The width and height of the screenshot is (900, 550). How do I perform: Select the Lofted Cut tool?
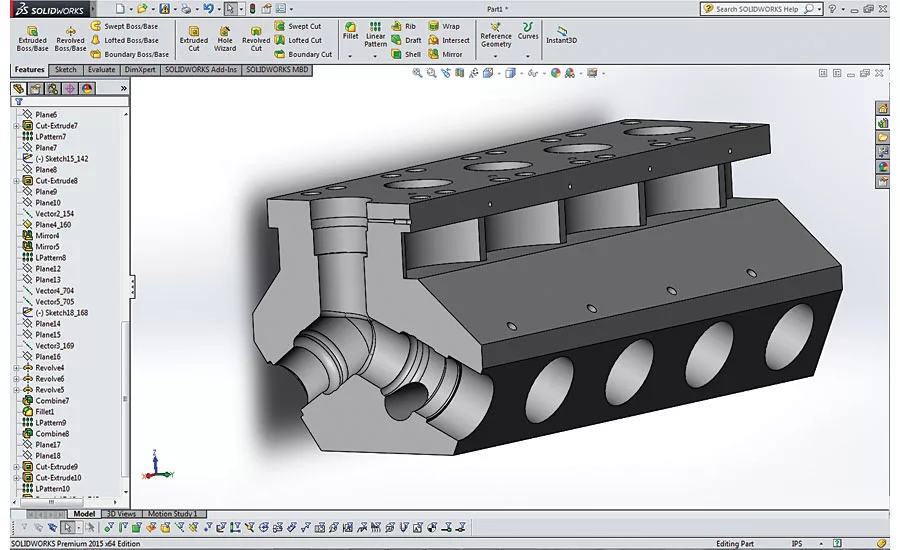(x=298, y=40)
